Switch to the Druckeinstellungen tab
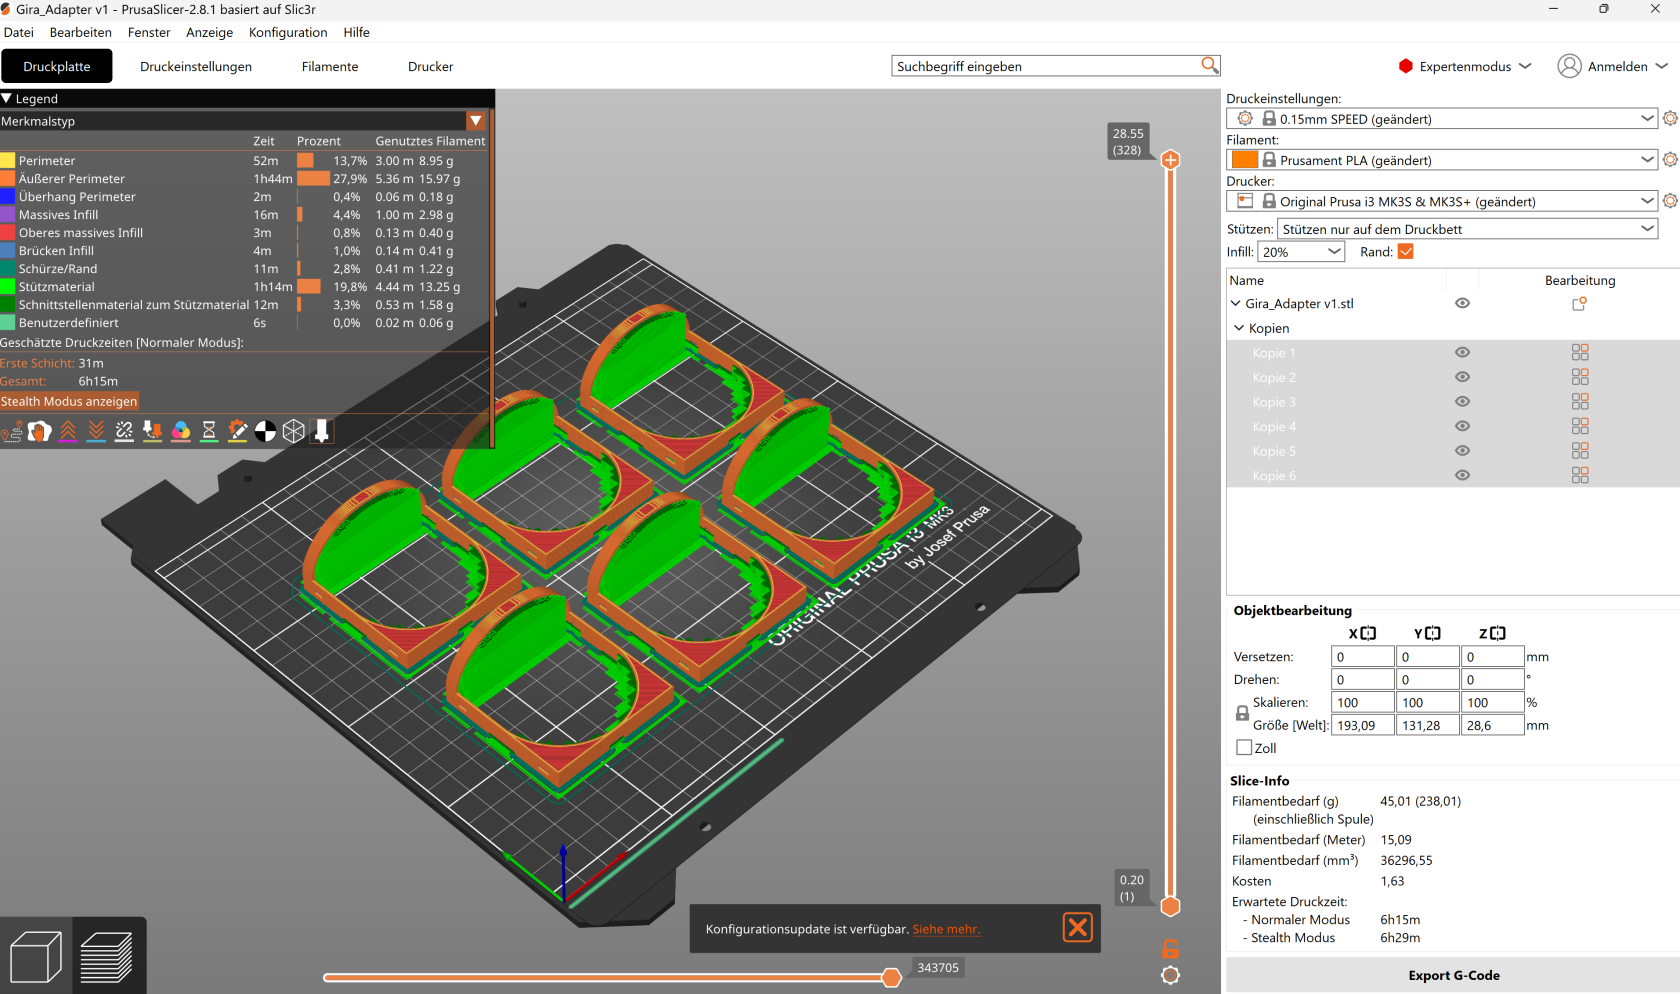This screenshot has height=994, width=1680. pos(196,66)
